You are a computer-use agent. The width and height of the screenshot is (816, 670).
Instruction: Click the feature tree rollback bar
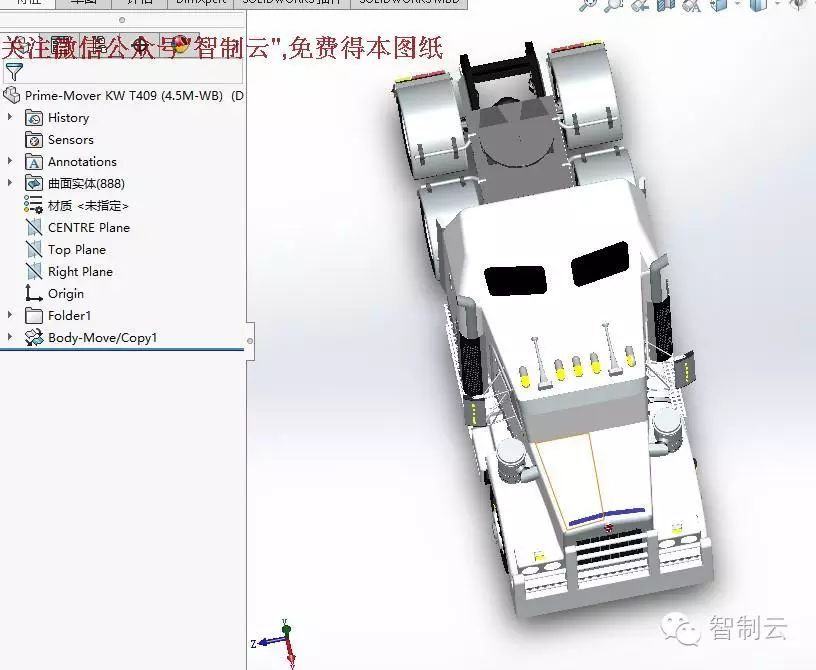pos(122,350)
